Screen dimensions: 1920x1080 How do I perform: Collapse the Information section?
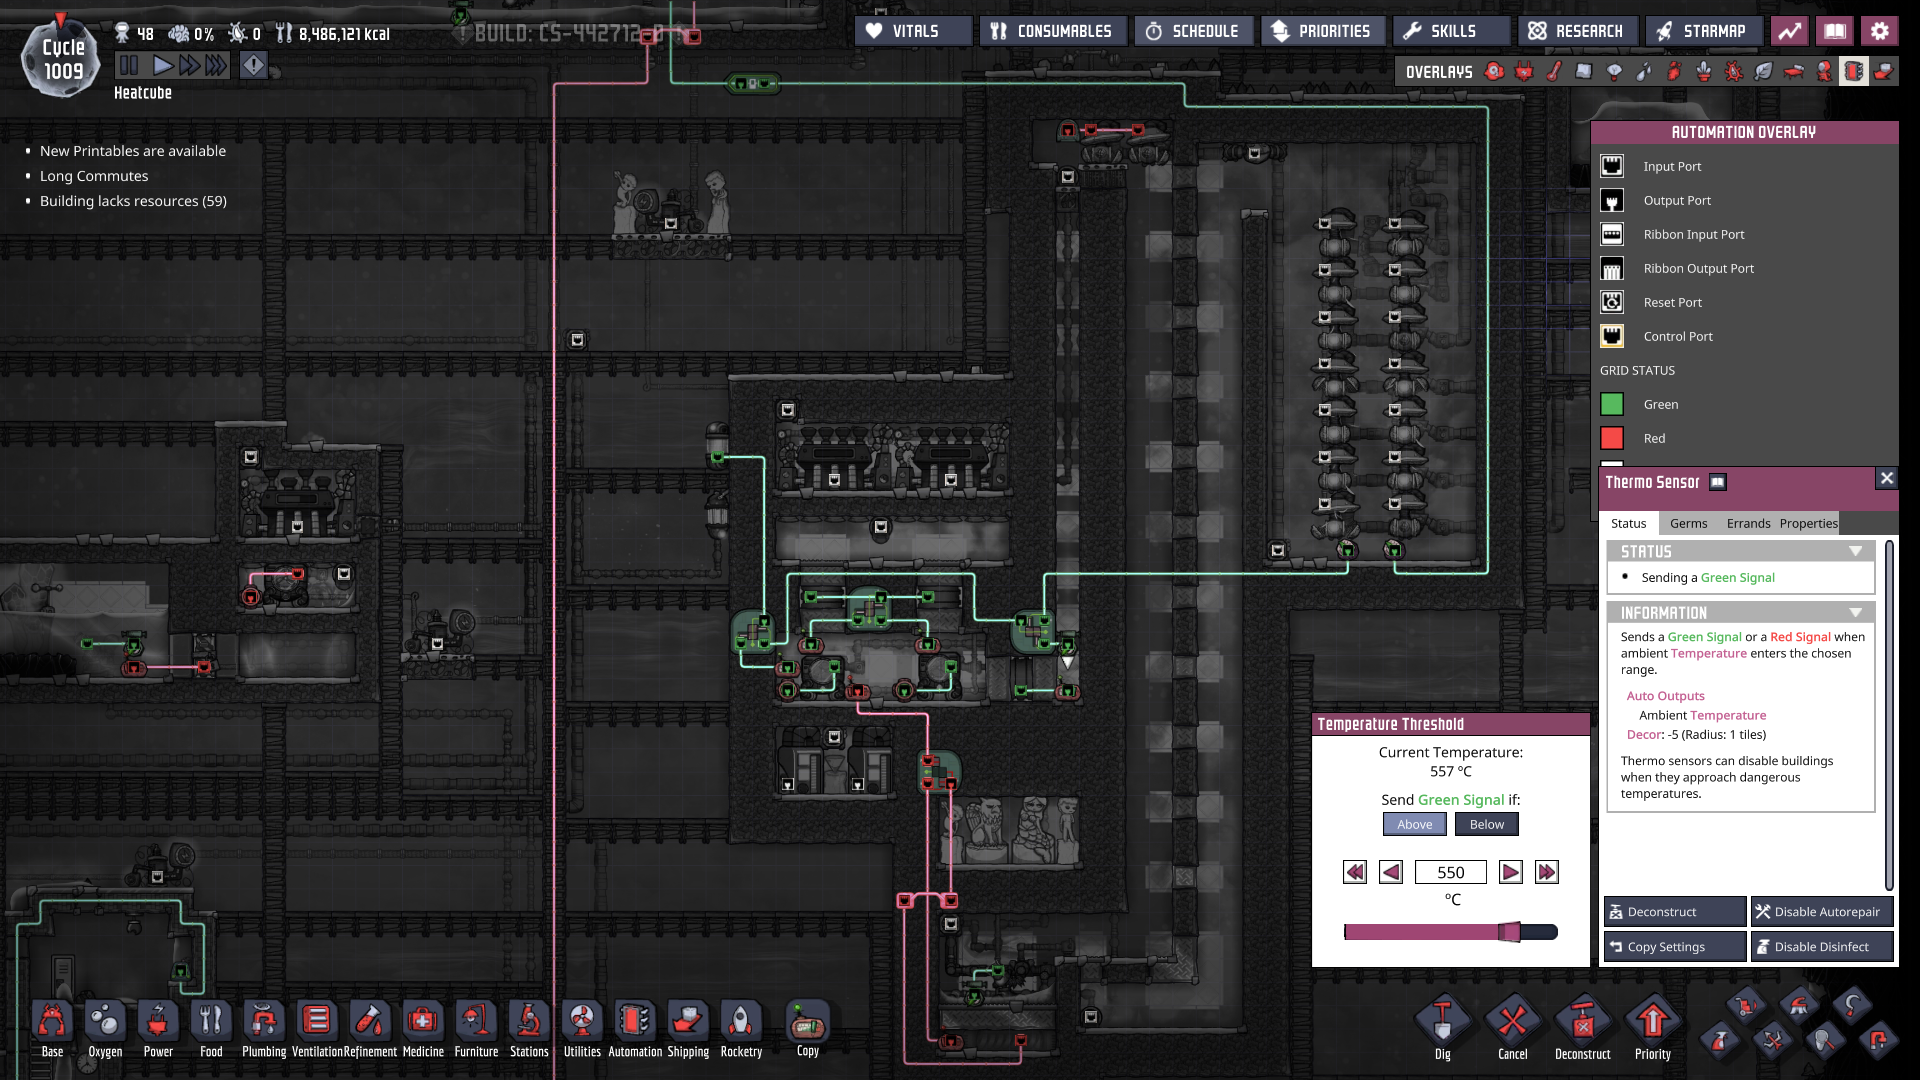pos(1855,613)
